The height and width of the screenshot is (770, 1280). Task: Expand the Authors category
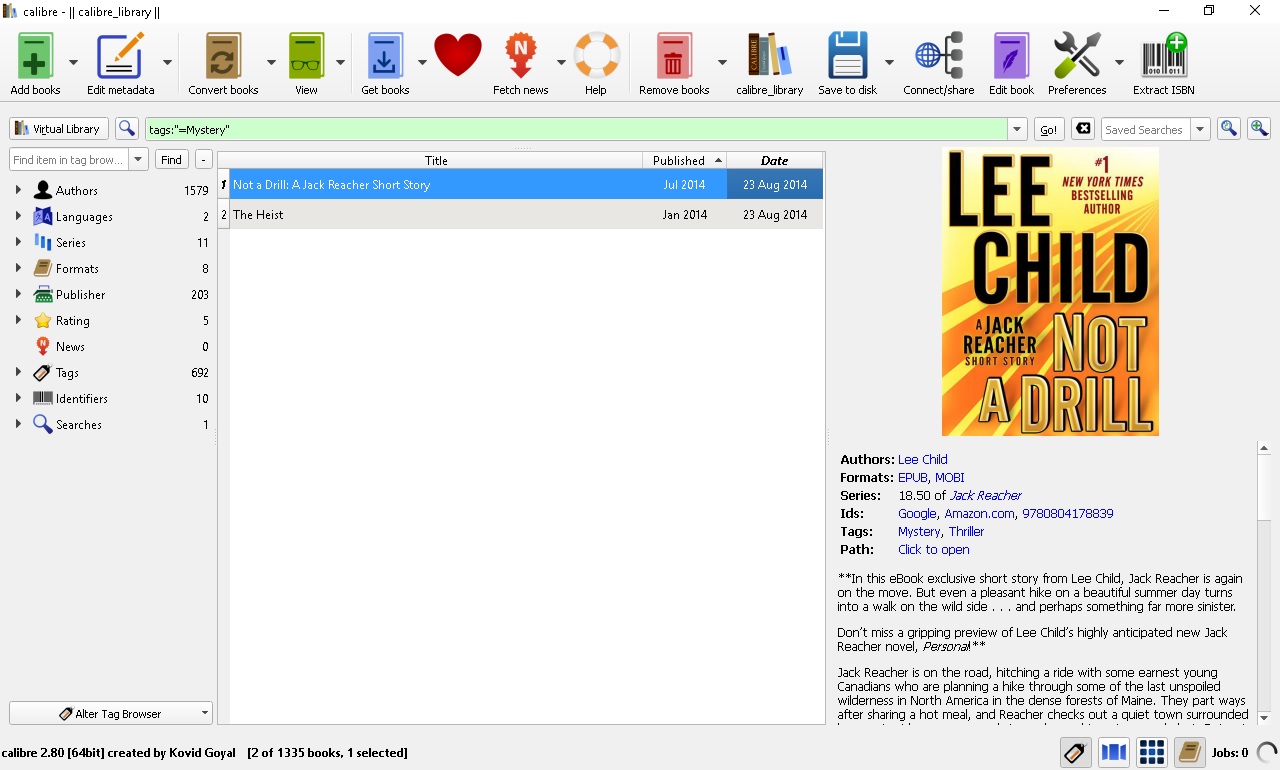click(18, 190)
